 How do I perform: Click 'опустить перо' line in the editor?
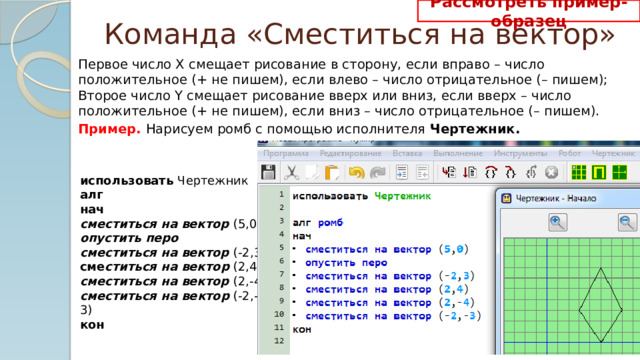tap(346, 263)
